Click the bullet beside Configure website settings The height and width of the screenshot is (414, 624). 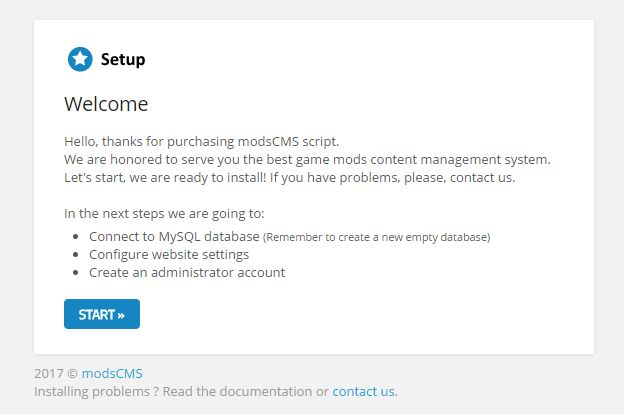coord(77,254)
